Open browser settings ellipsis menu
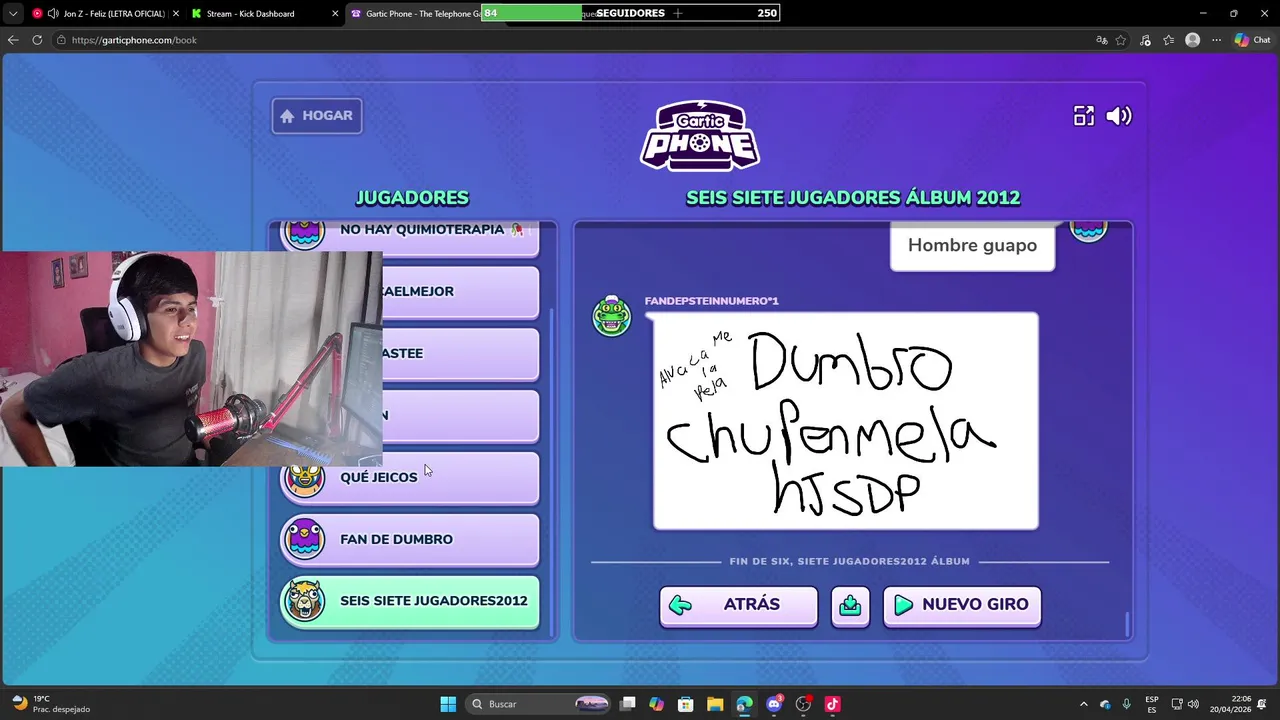1280x720 pixels. [1216, 40]
